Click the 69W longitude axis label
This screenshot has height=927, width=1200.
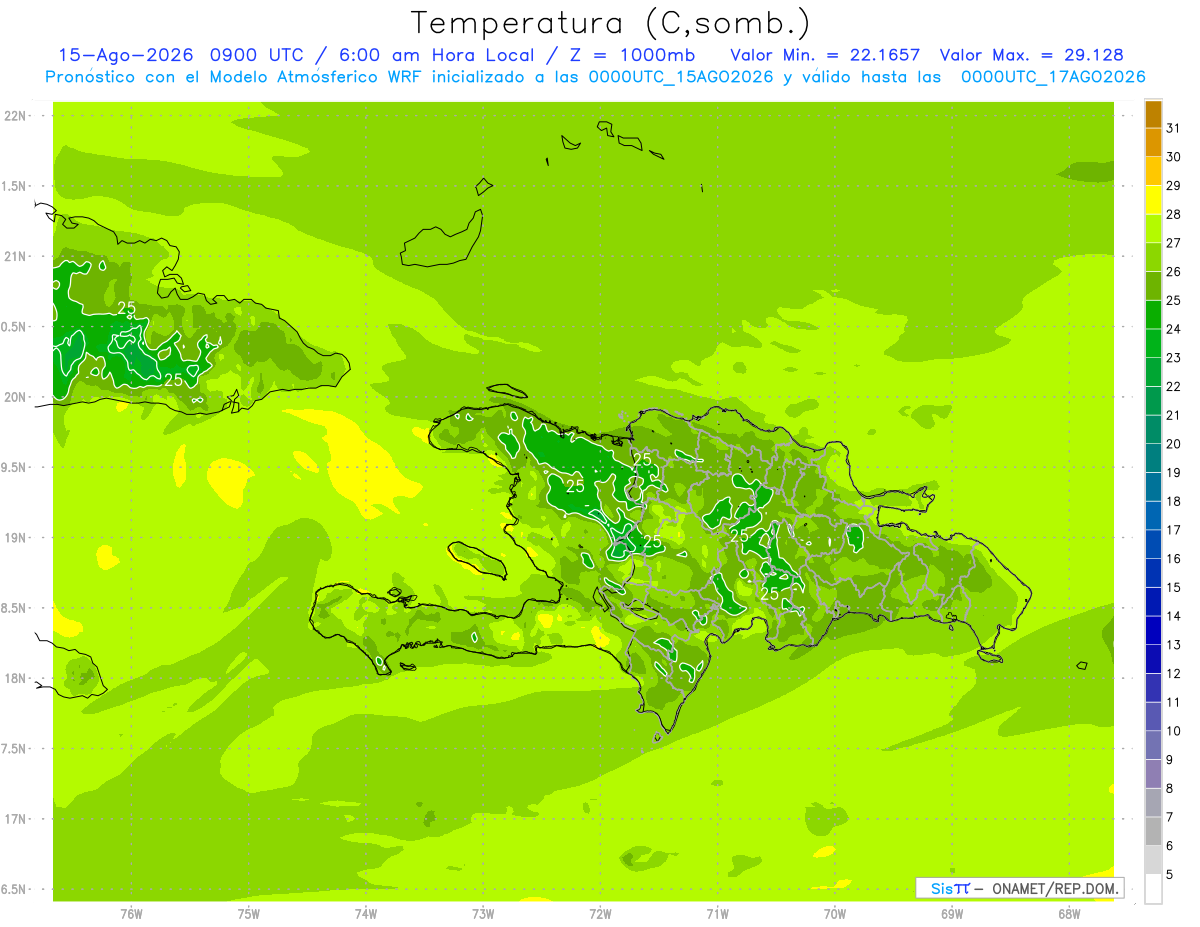[x=952, y=914]
